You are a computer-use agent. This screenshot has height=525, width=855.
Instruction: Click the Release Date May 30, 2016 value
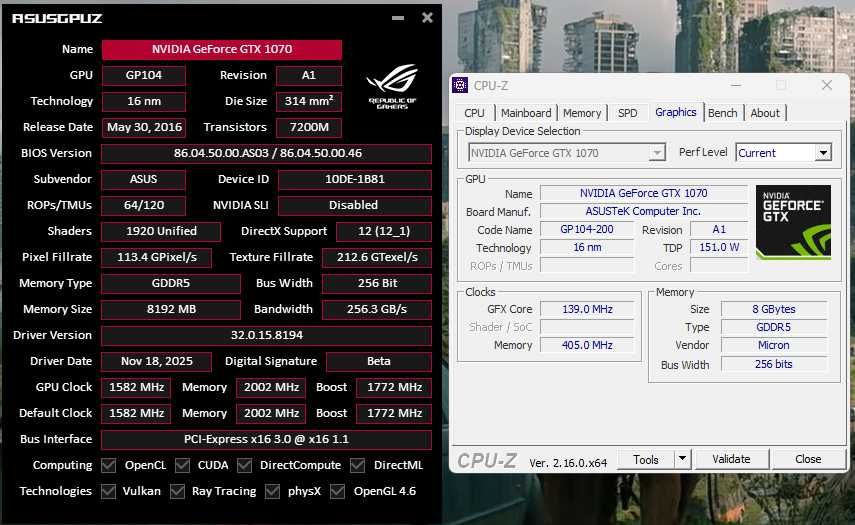coord(144,128)
